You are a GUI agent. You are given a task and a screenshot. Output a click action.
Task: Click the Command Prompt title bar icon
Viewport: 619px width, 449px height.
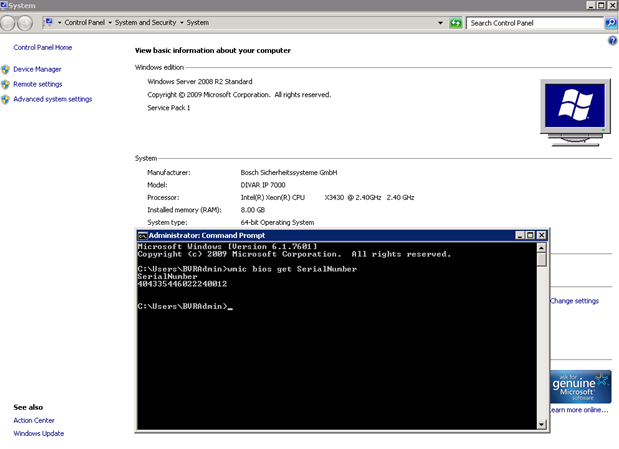click(142, 234)
